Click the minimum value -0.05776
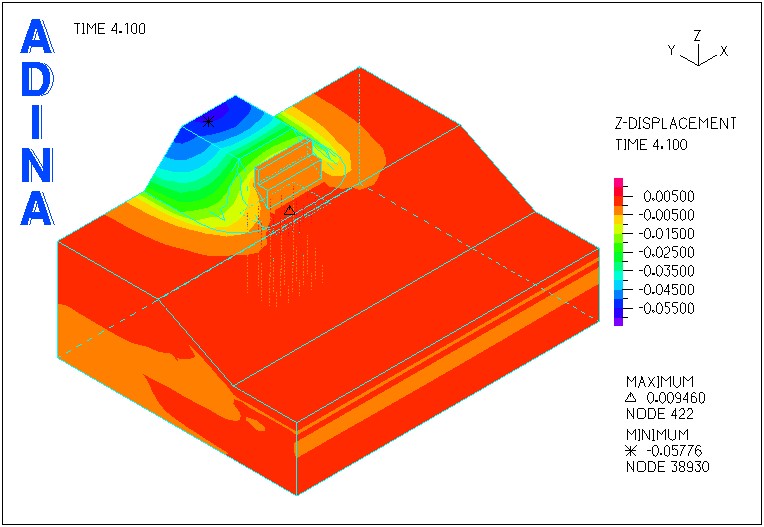This screenshot has height=527, width=764. pos(673,451)
